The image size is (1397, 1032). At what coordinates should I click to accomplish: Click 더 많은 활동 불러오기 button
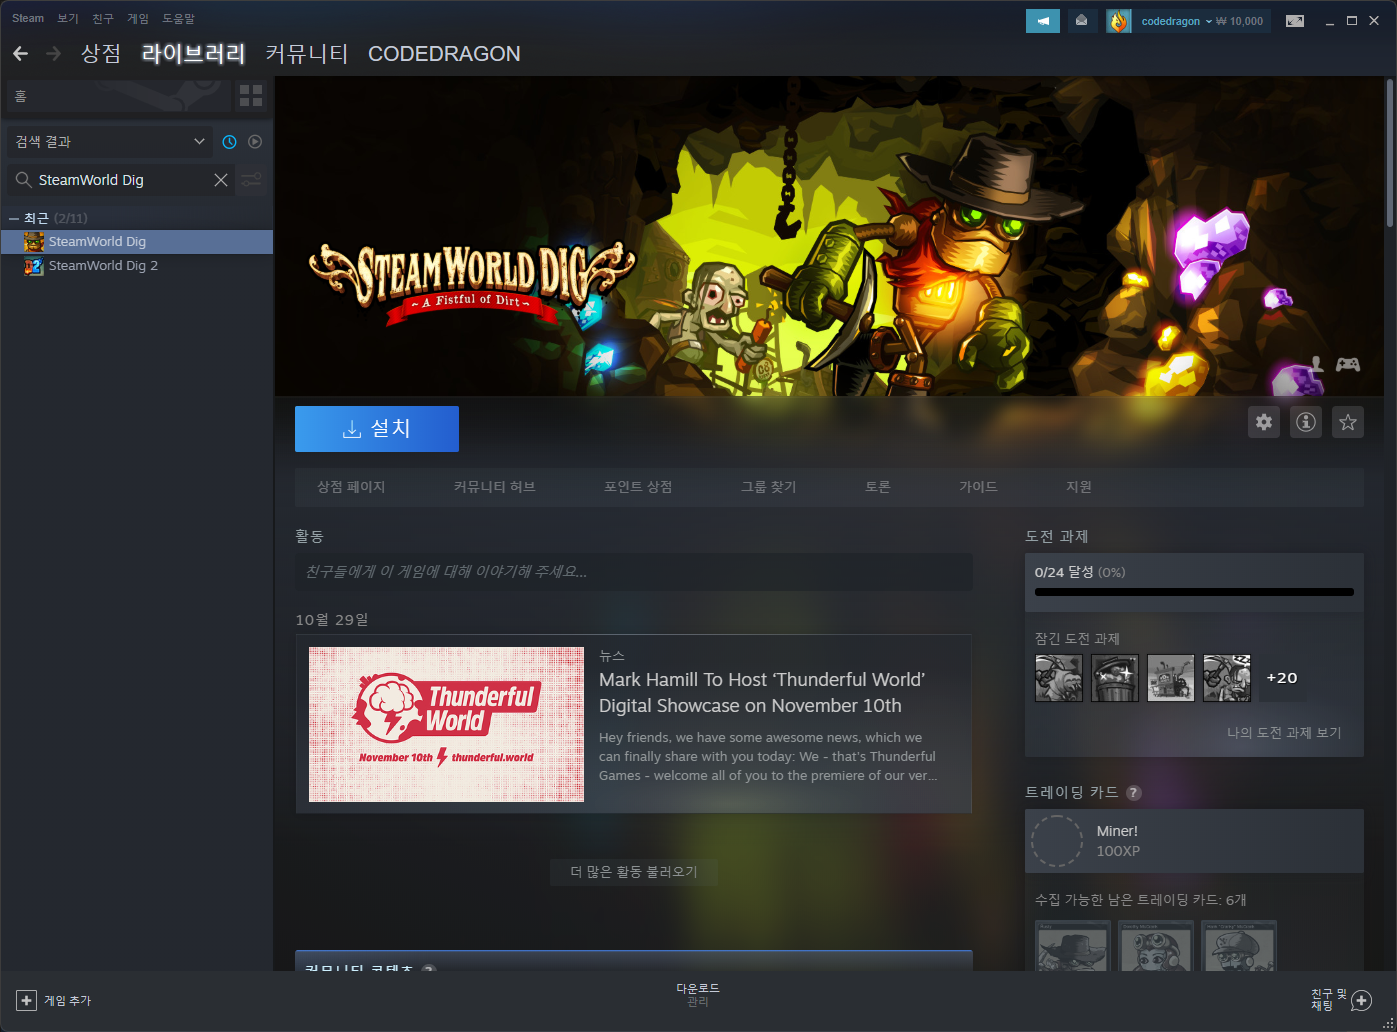coord(634,872)
